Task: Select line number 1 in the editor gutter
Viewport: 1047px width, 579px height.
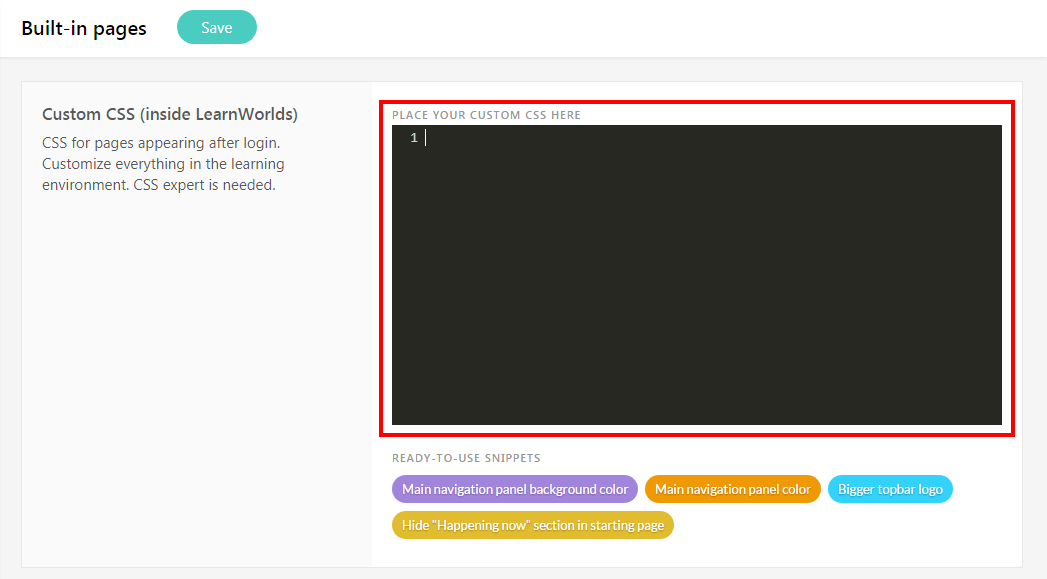Action: point(414,138)
